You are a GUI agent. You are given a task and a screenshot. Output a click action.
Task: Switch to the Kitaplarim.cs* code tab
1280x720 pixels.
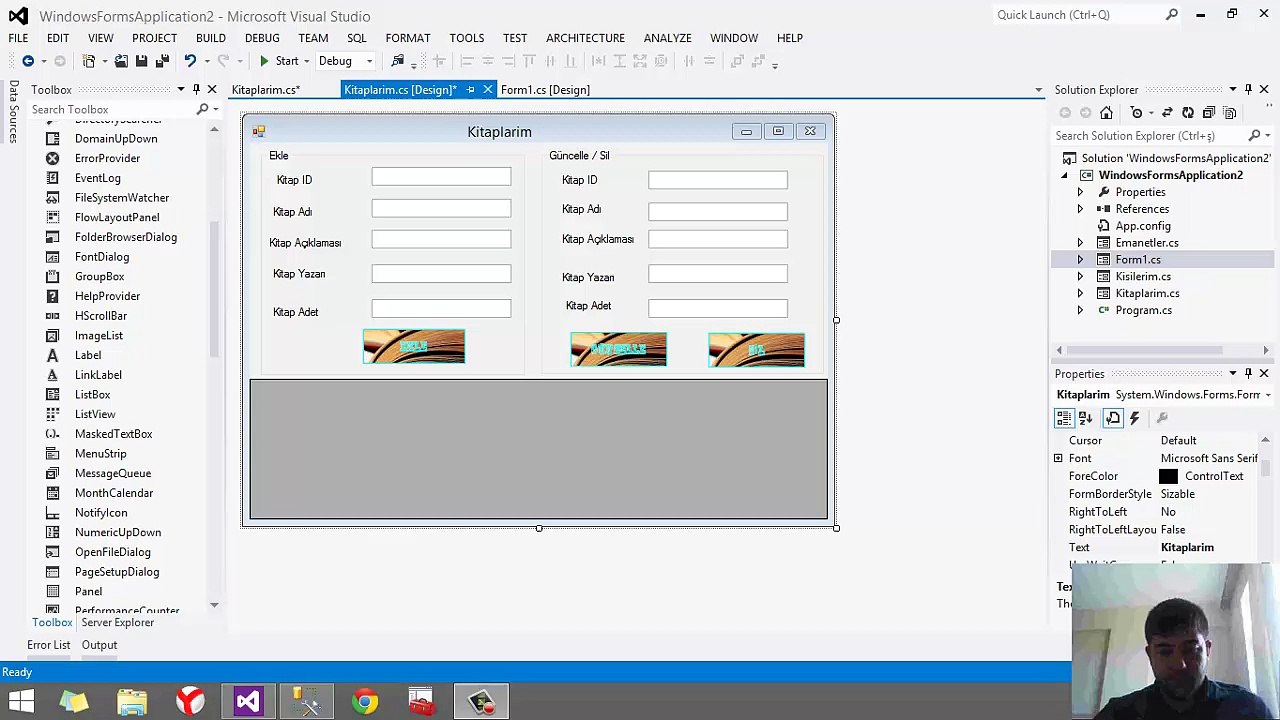click(266, 90)
